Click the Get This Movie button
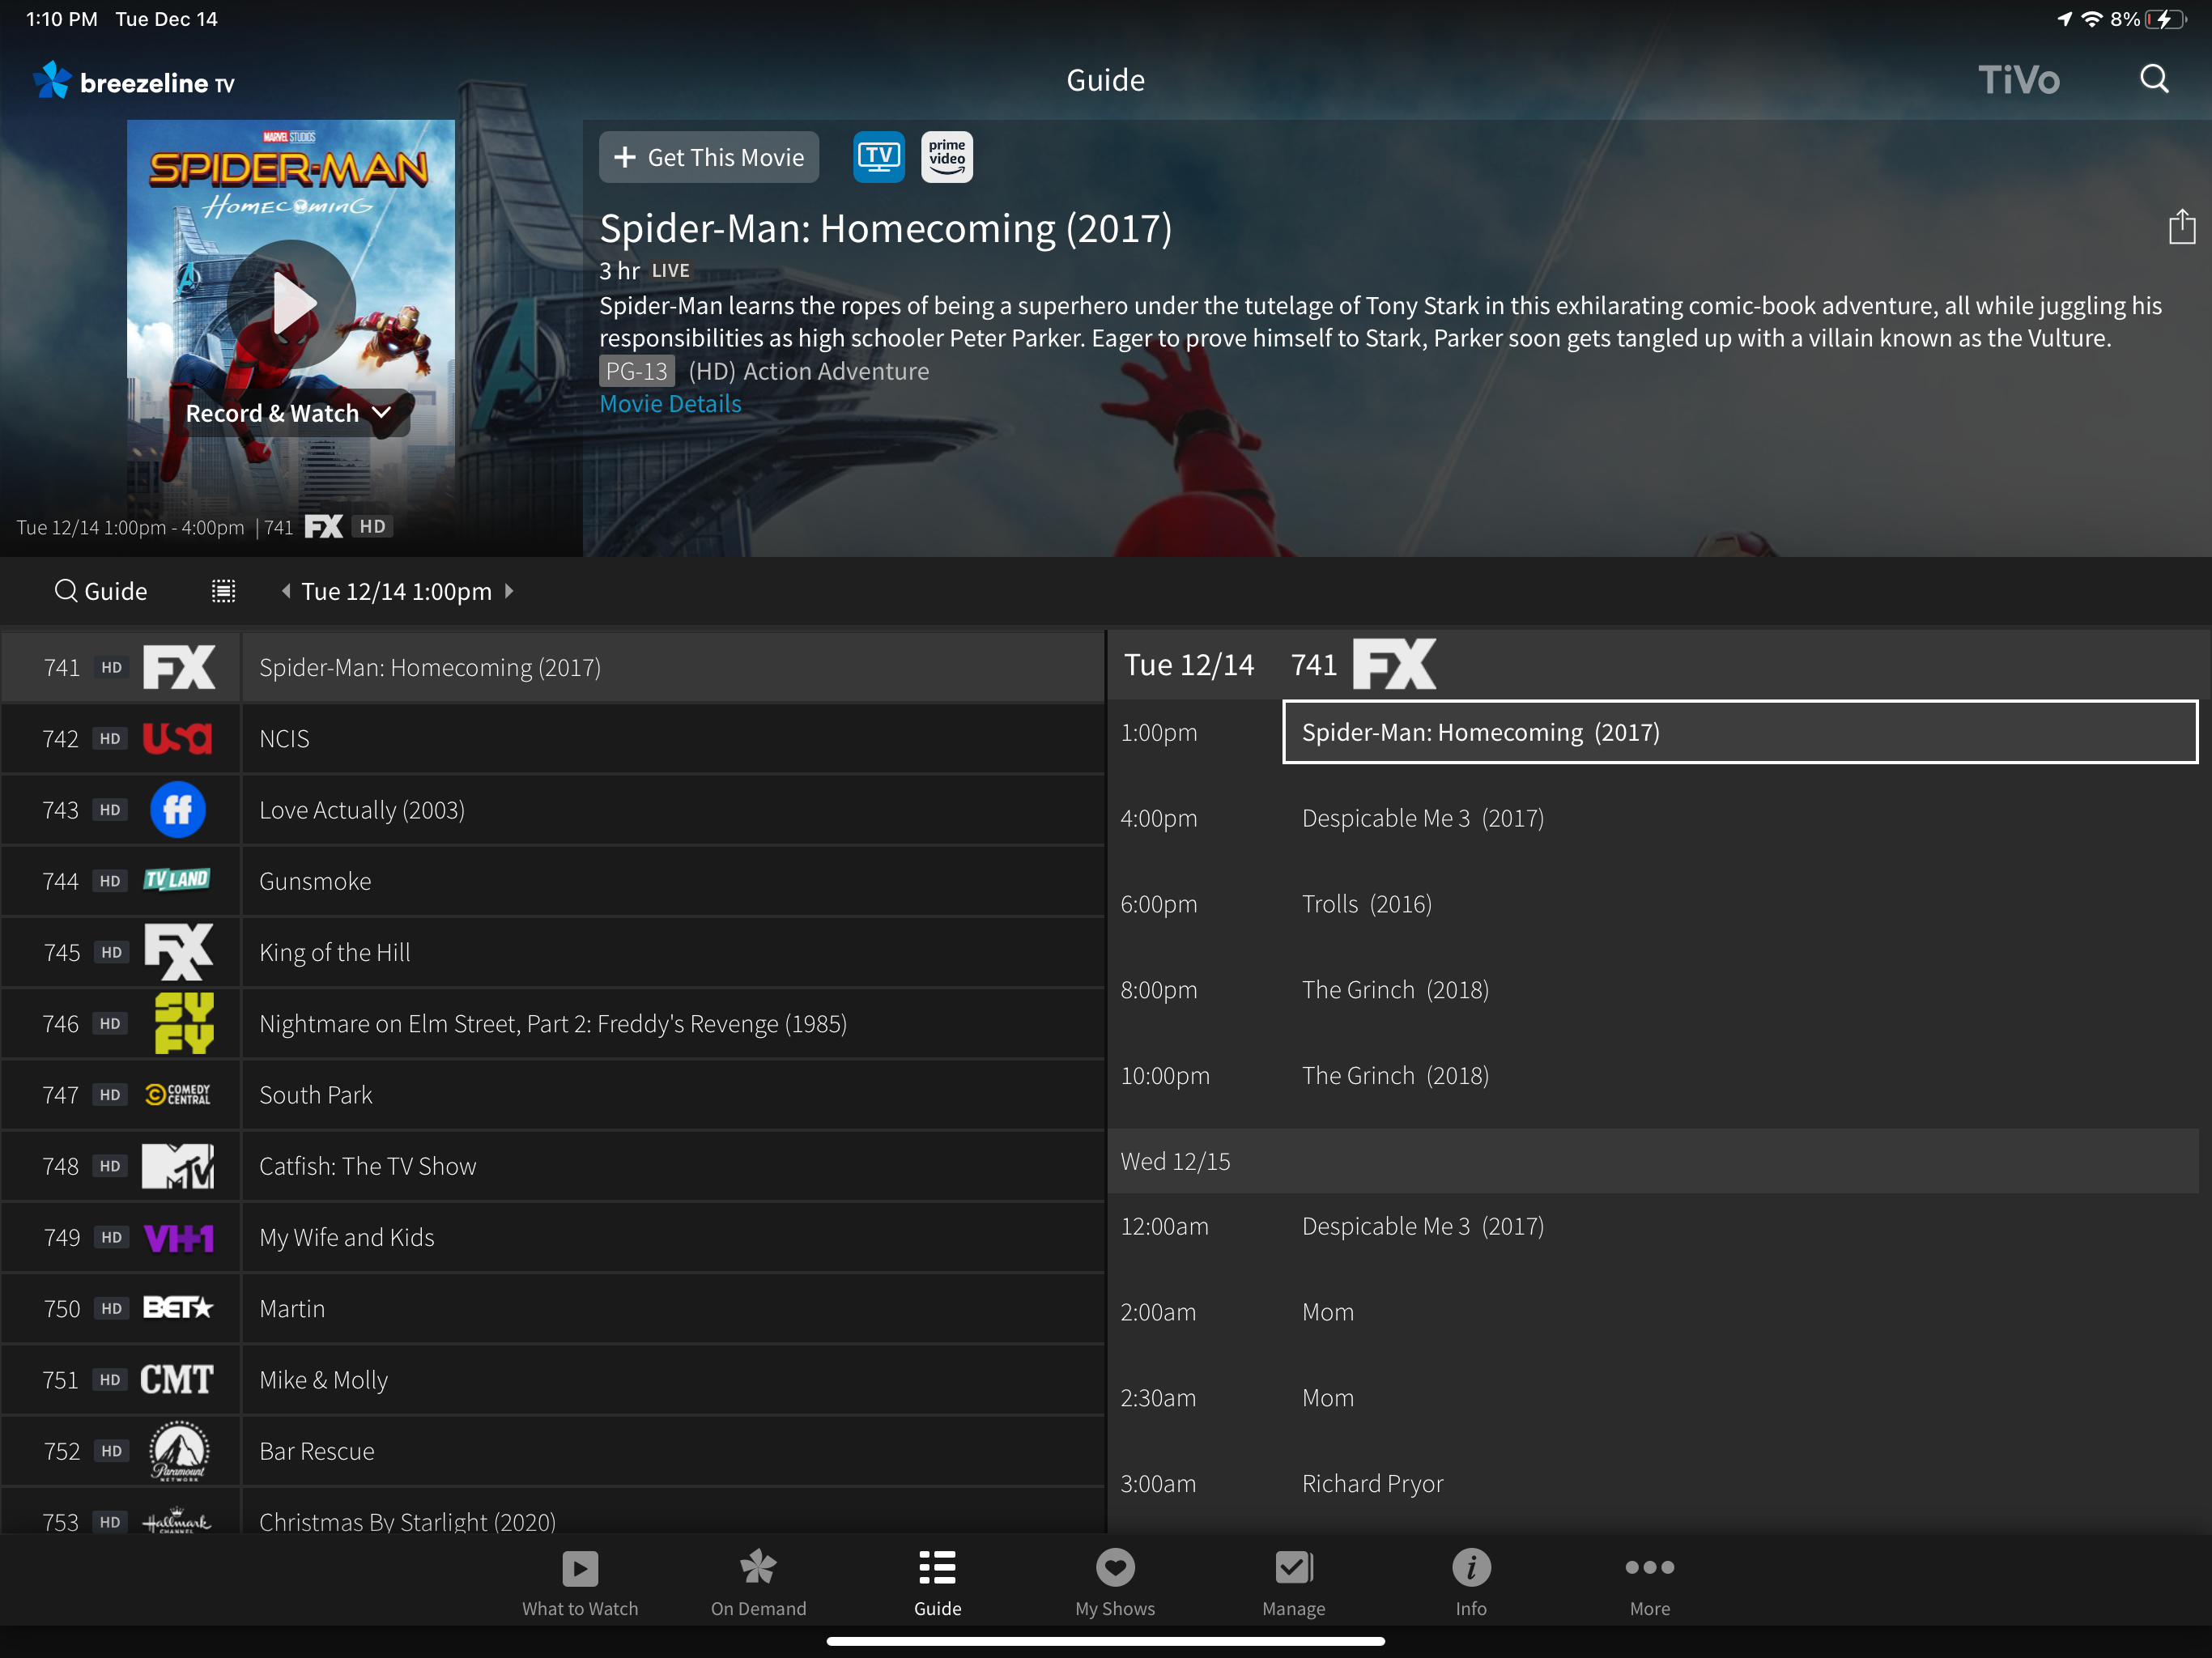Image resolution: width=2212 pixels, height=1658 pixels. [x=709, y=157]
